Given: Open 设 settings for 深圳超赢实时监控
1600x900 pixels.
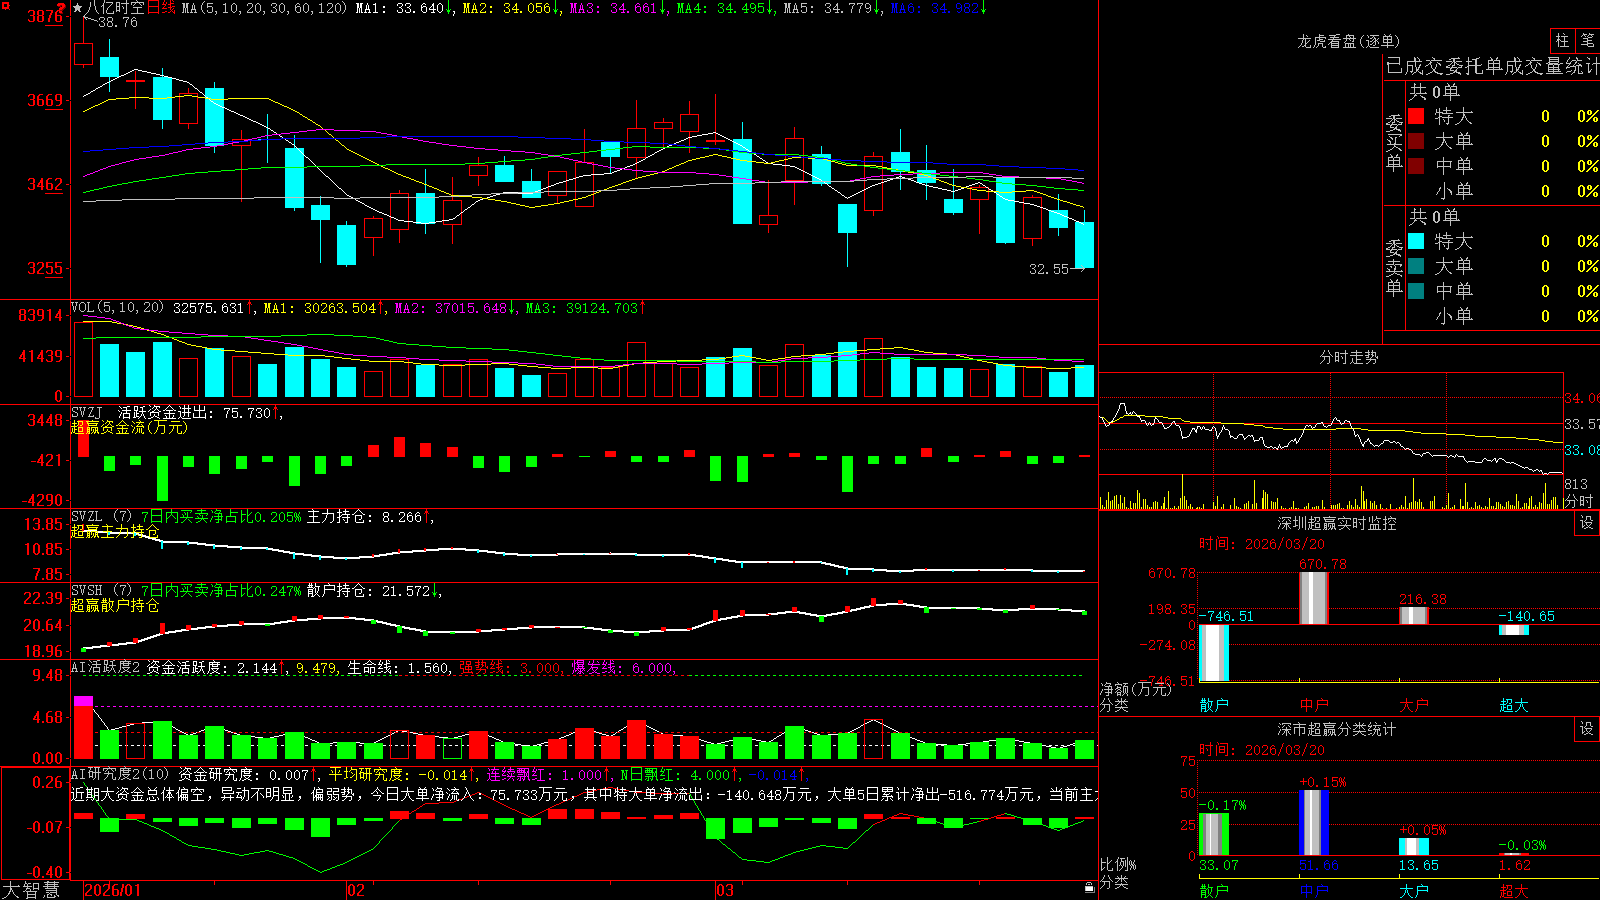Looking at the screenshot, I should point(1587,523).
